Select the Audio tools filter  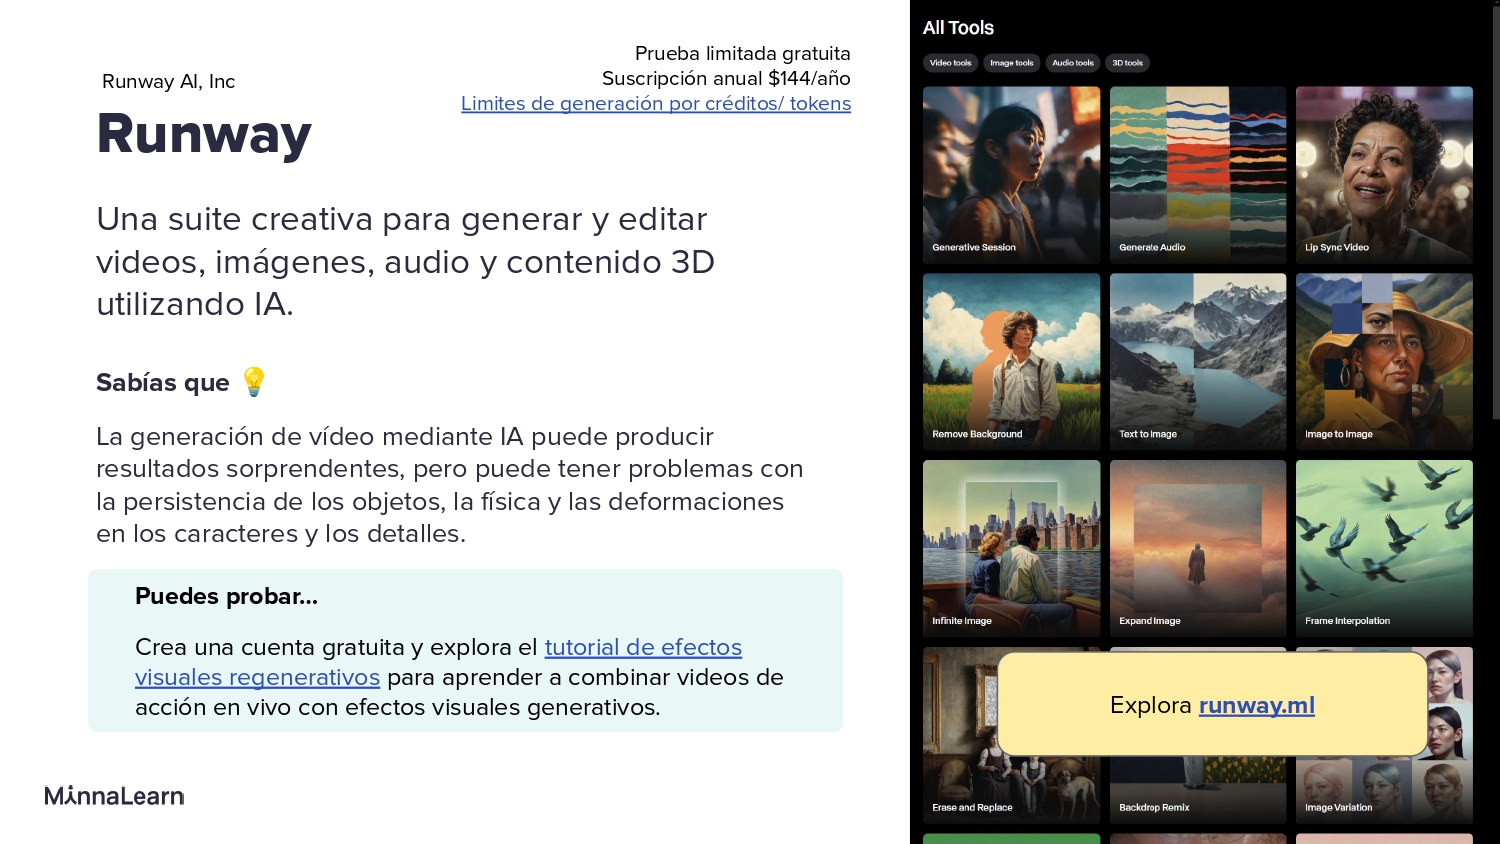1073,63
